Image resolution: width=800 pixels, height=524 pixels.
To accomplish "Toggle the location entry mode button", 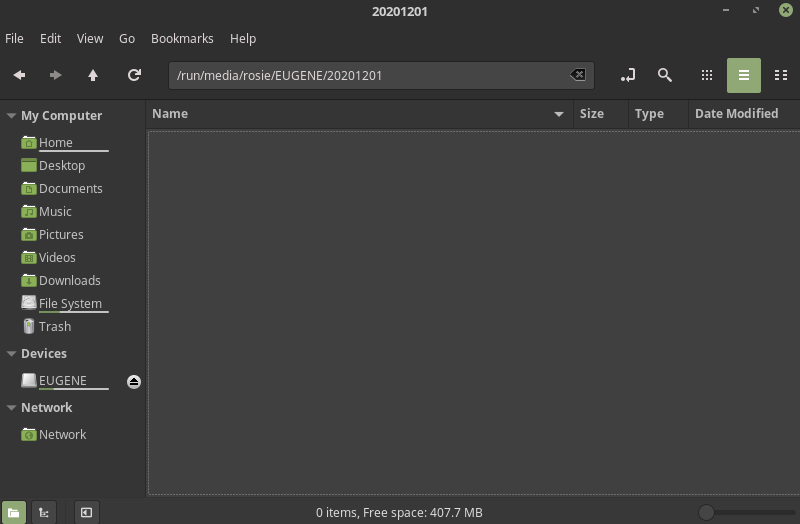I will 628,76.
